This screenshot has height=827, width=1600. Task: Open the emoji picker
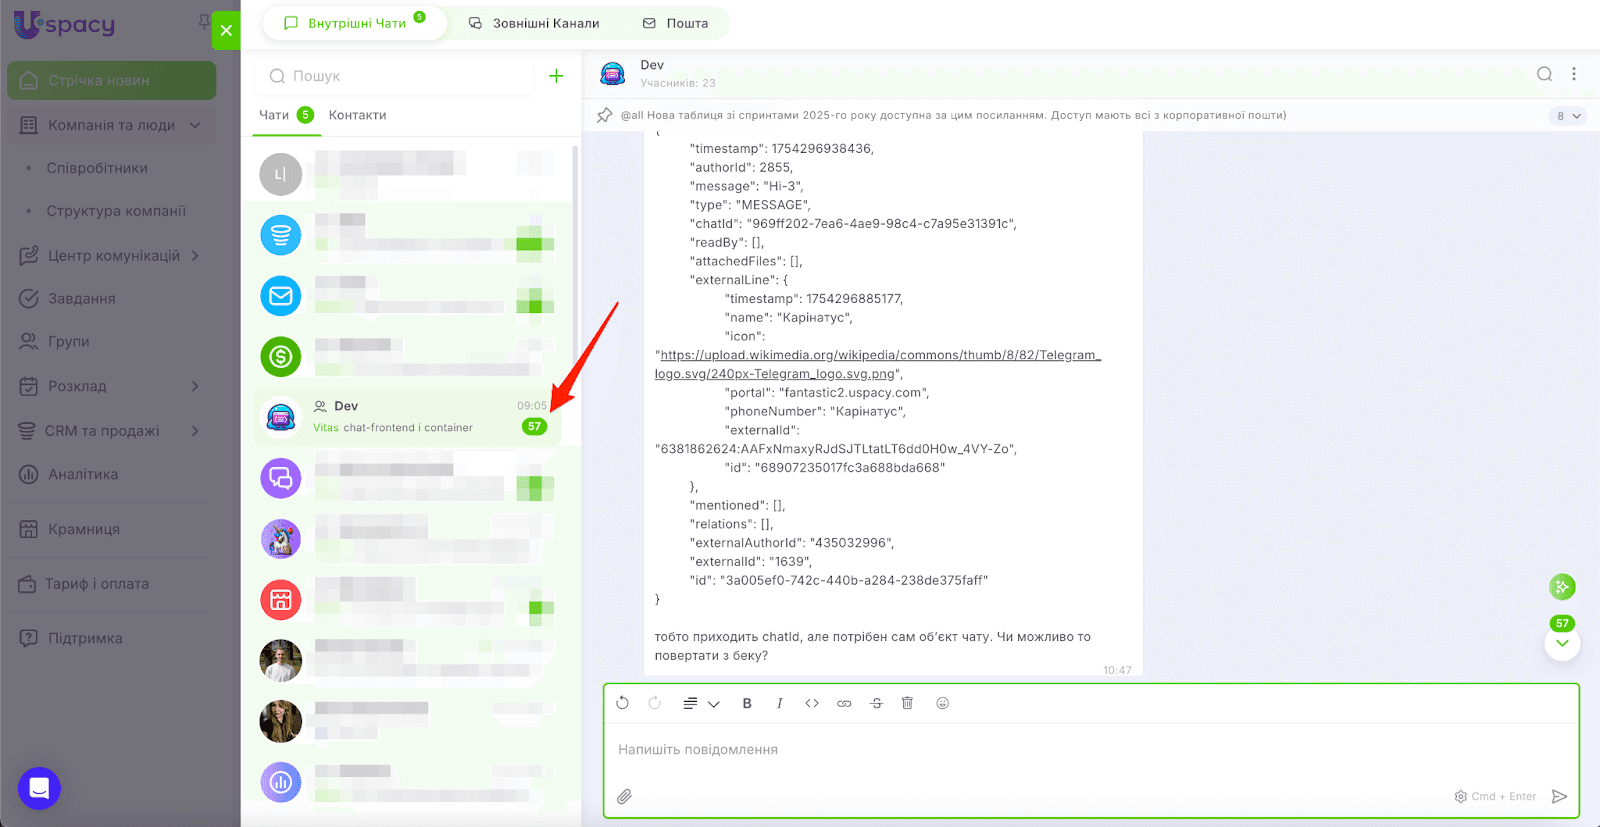[942, 703]
